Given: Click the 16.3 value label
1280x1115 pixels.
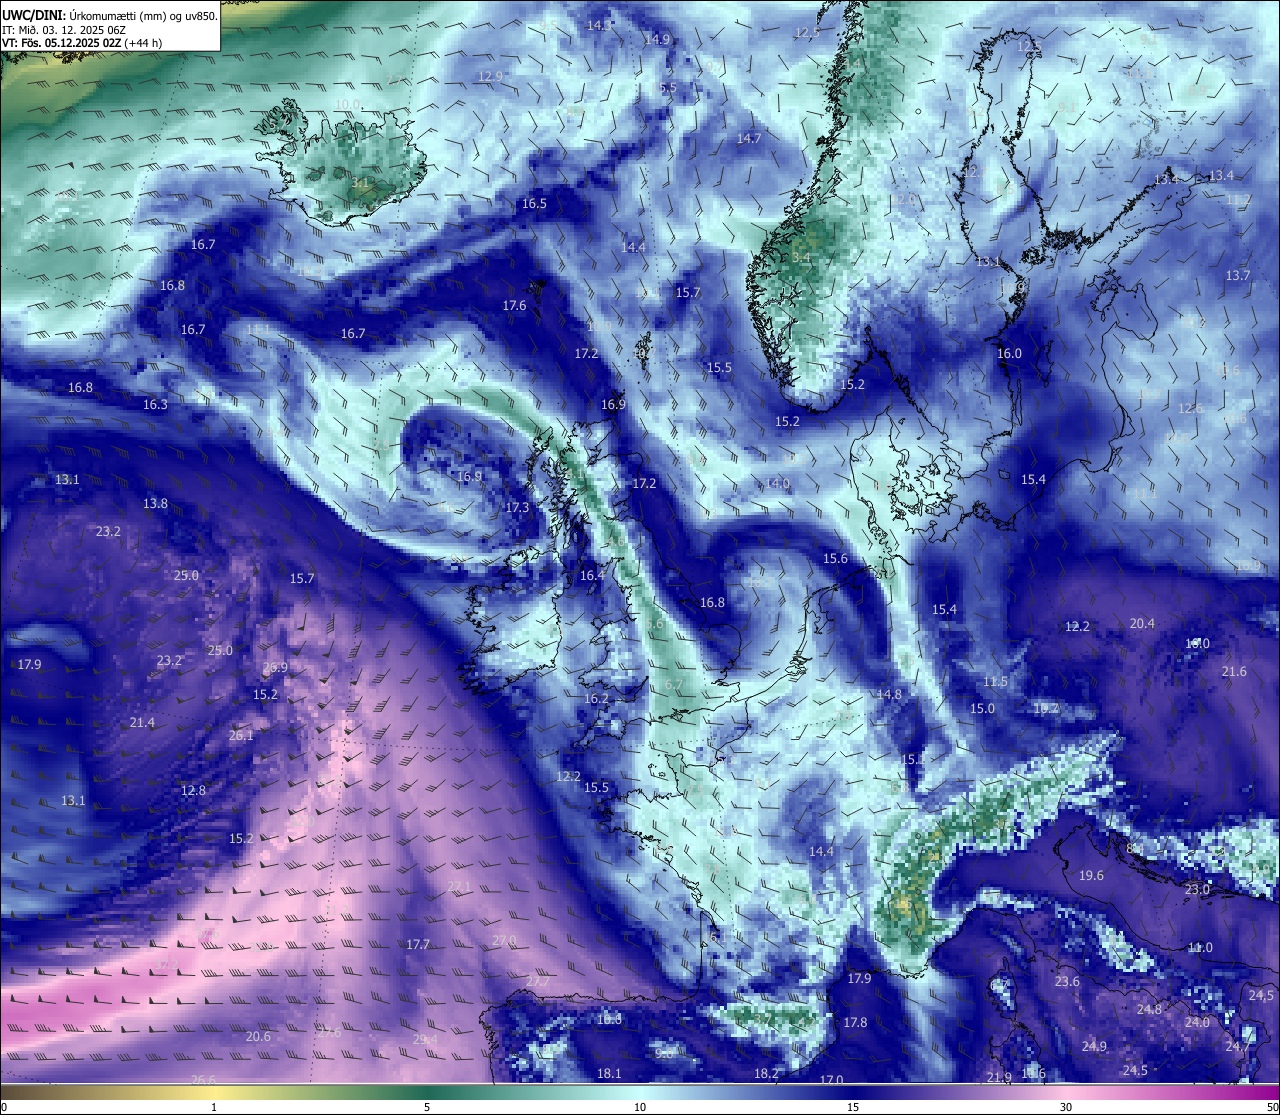Looking at the screenshot, I should pos(155,404).
